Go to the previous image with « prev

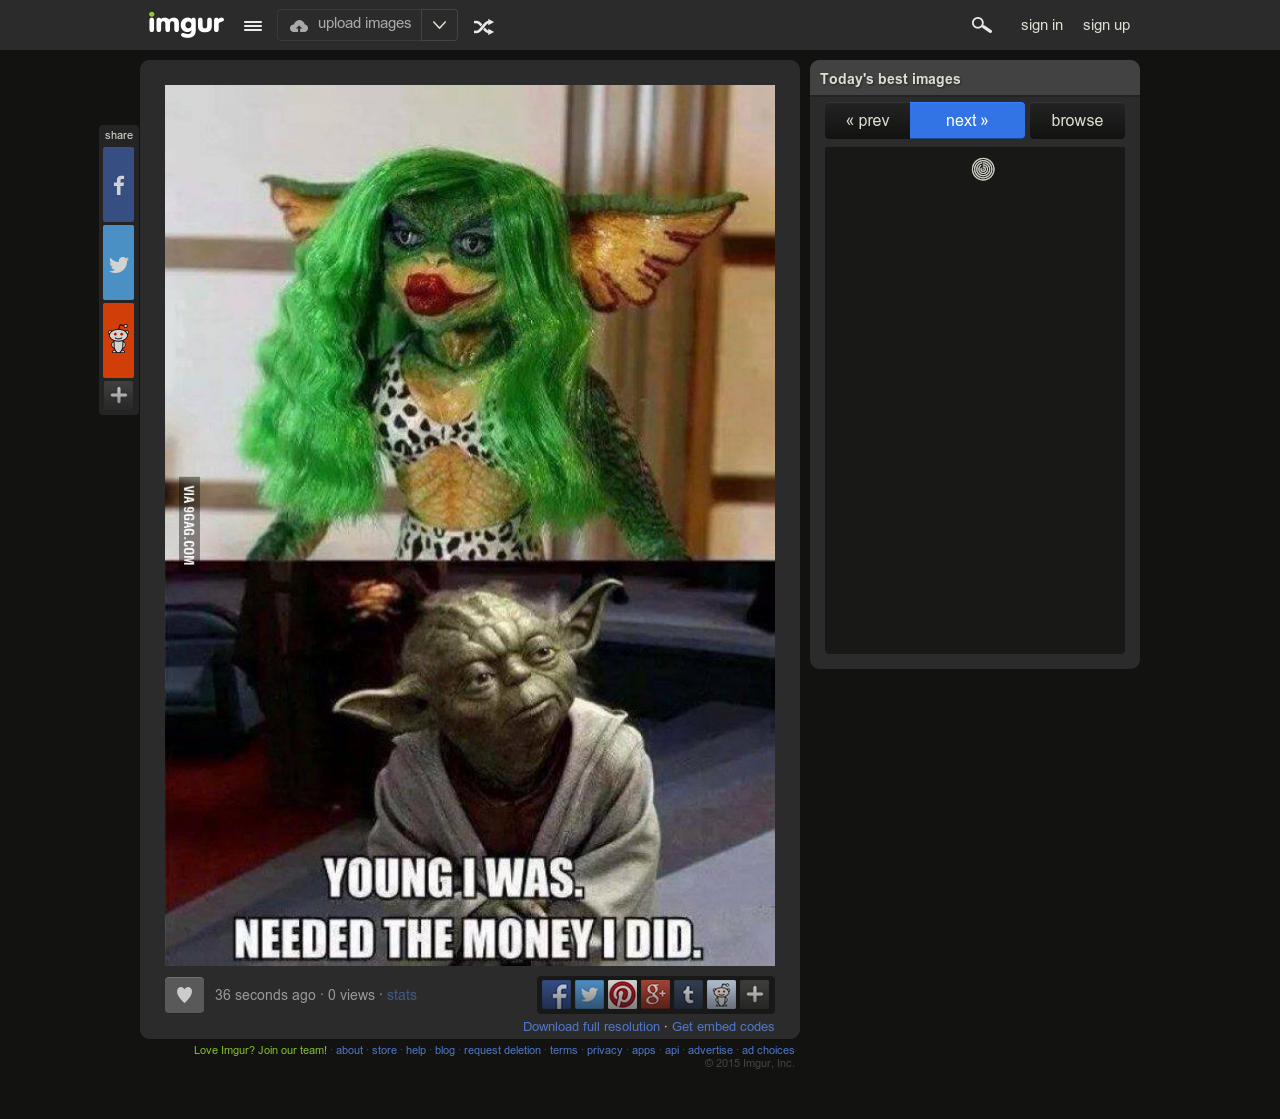click(x=867, y=121)
